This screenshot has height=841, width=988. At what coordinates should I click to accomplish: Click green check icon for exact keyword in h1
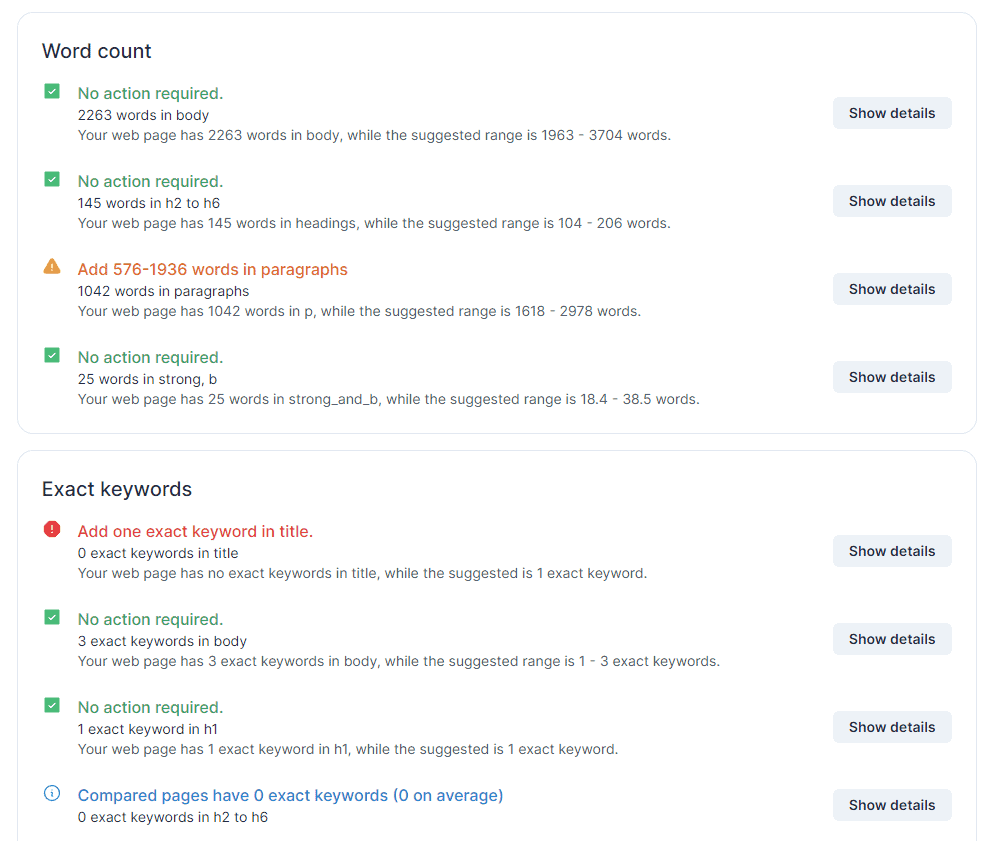(x=52, y=706)
